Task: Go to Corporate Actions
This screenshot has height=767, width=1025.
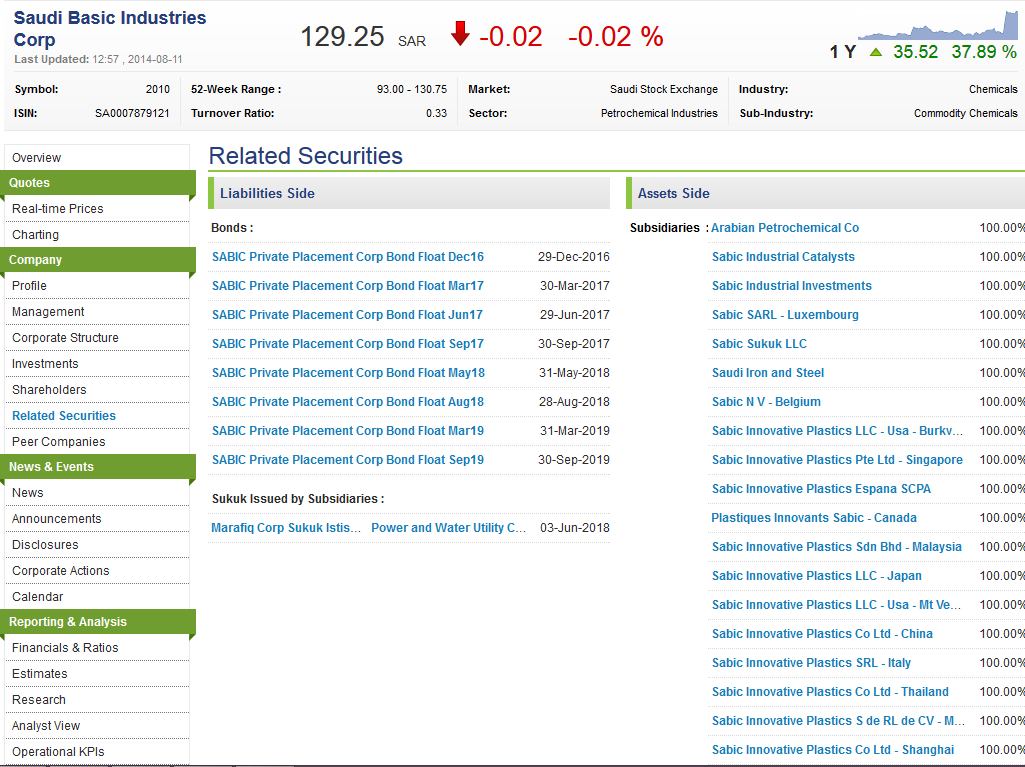Action: click(61, 571)
